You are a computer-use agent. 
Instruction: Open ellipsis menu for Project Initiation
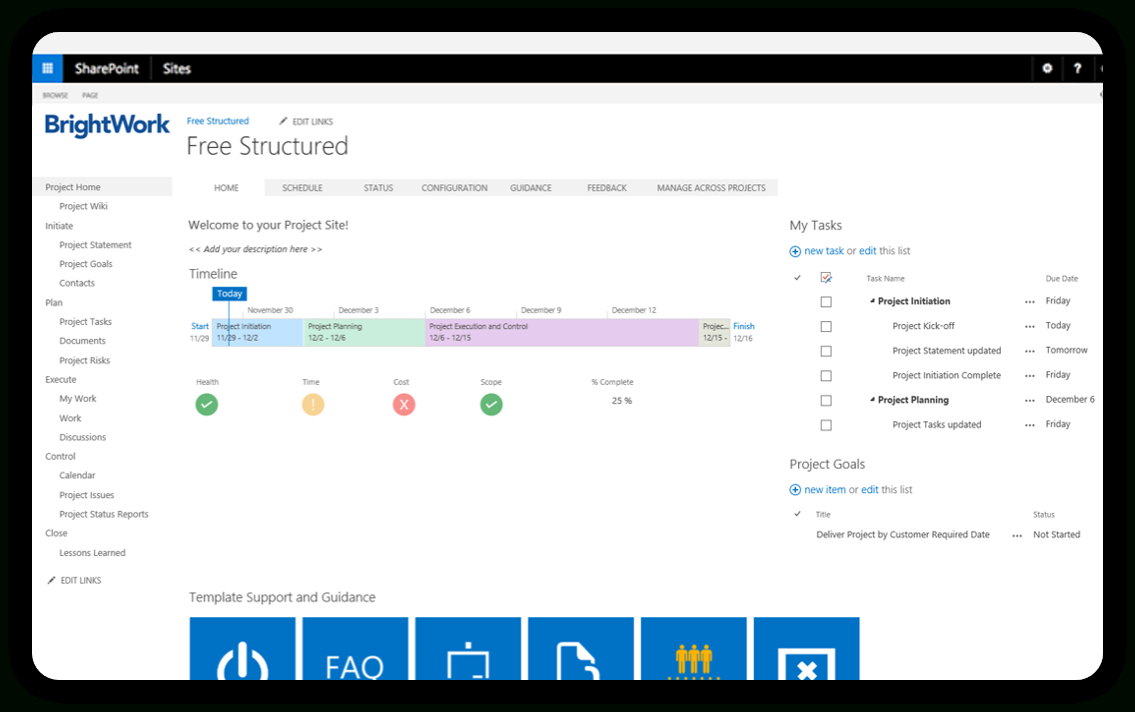(x=1030, y=302)
